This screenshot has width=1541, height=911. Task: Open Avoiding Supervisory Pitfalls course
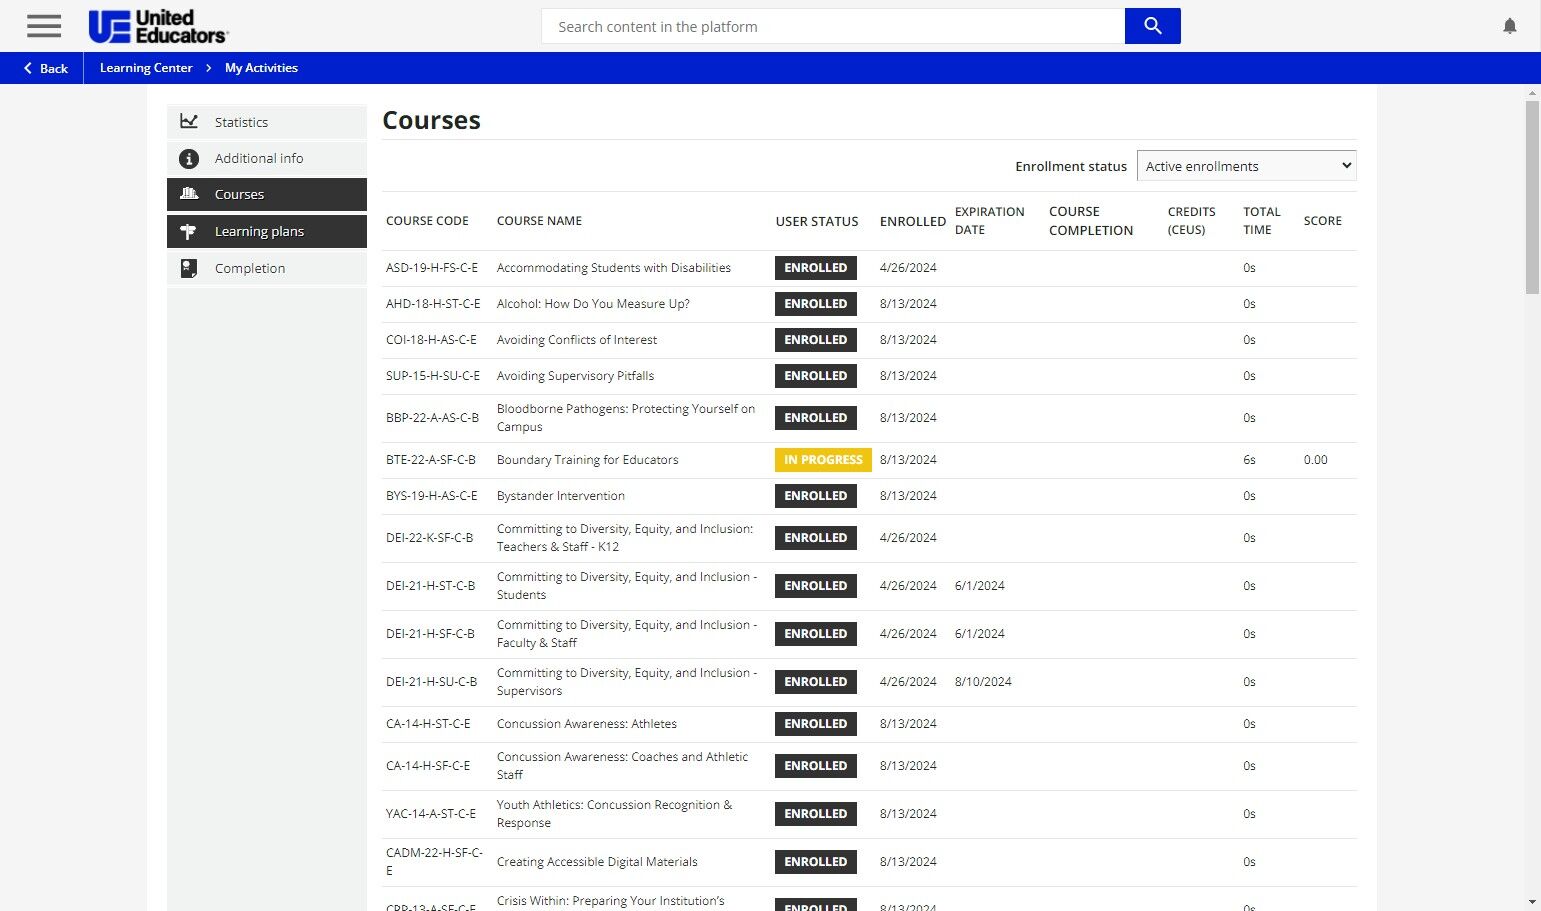click(x=575, y=376)
